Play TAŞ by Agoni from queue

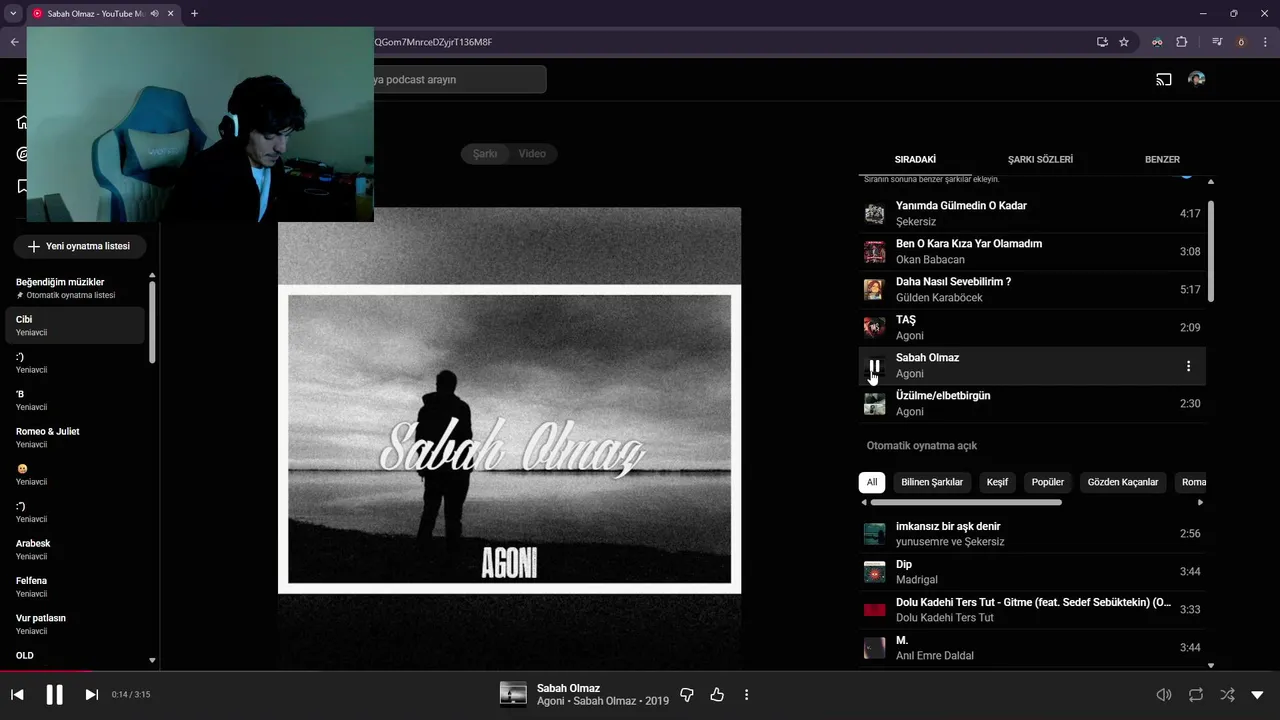click(1032, 327)
